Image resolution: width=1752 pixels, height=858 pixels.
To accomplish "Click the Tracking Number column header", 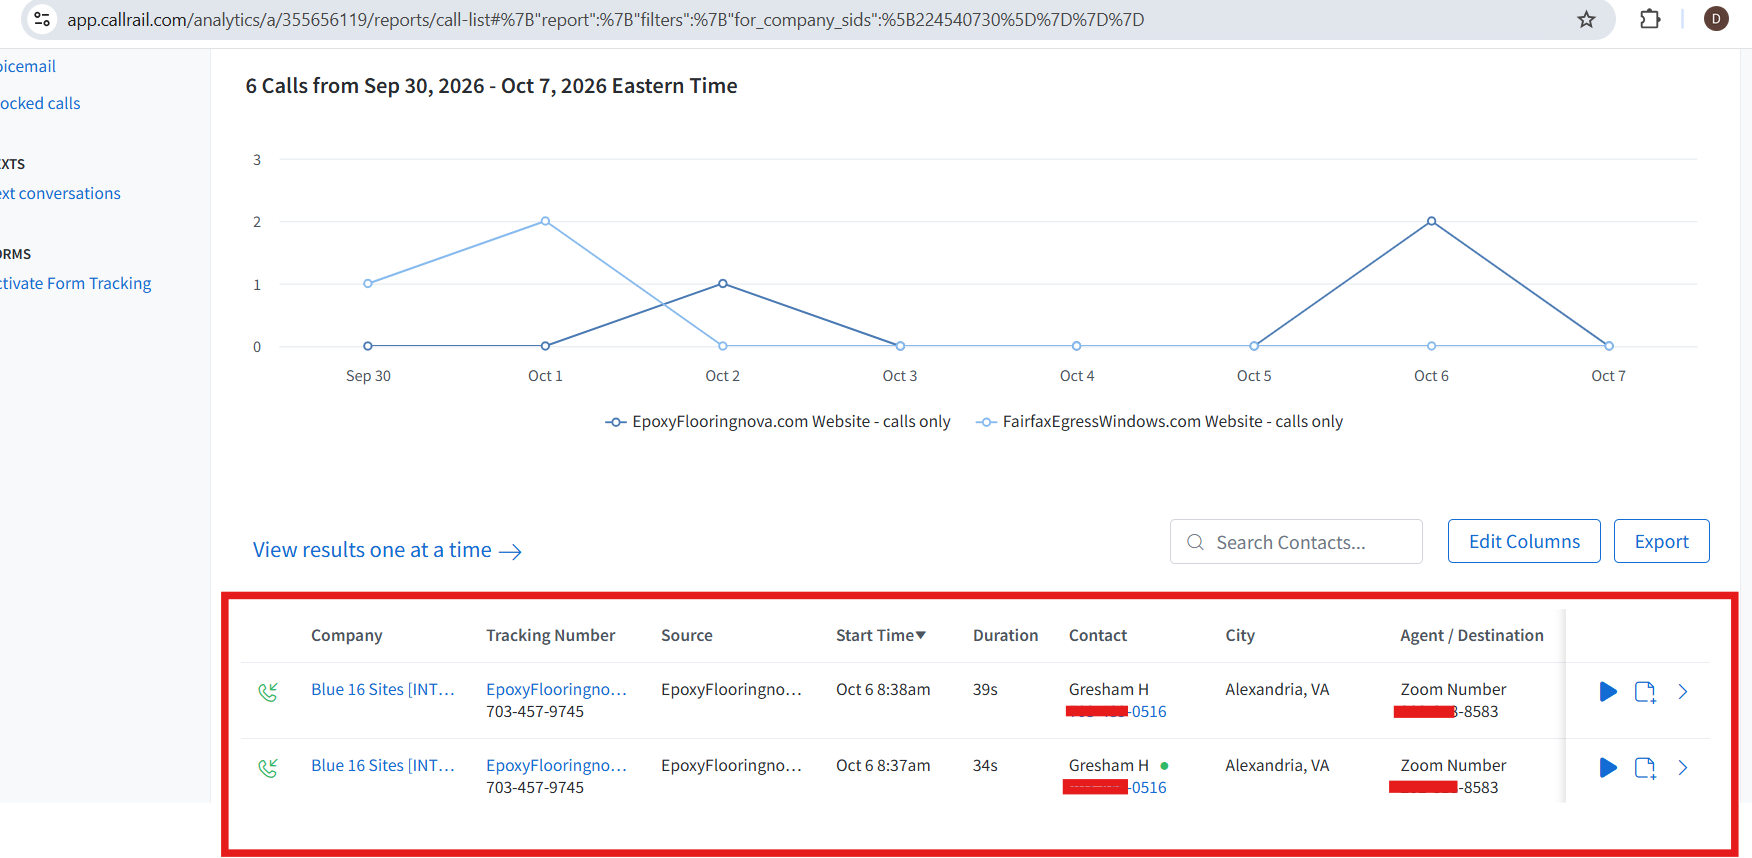I will point(551,635).
